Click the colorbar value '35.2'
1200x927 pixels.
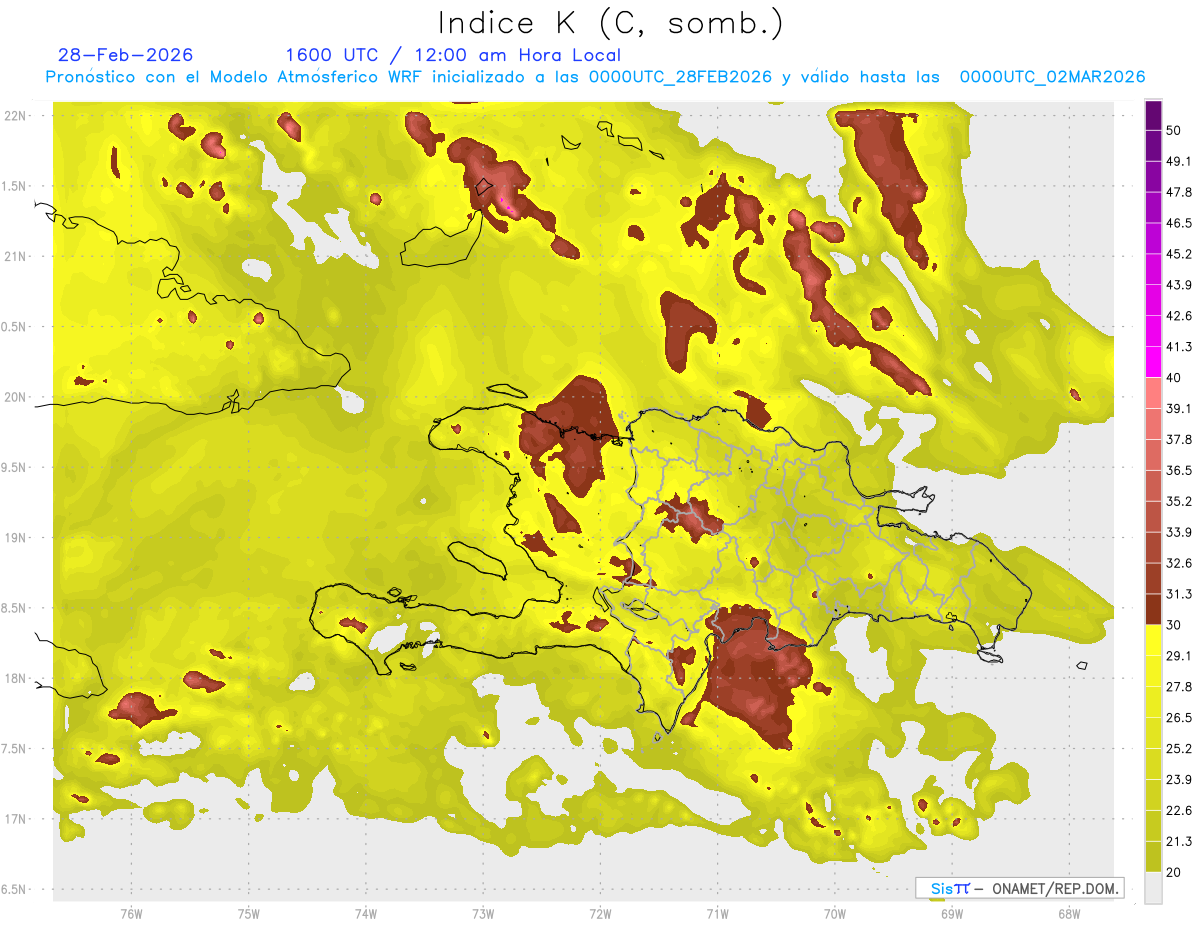coord(1178,502)
